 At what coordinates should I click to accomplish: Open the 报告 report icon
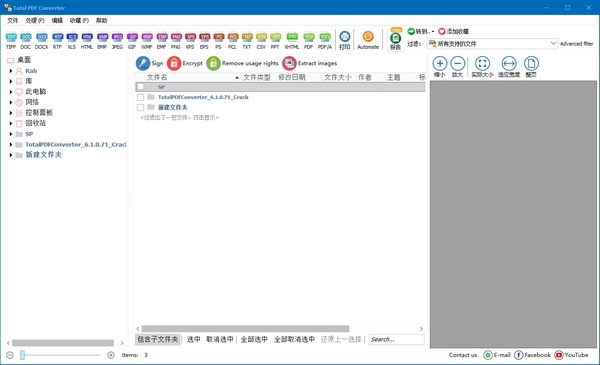pos(395,38)
